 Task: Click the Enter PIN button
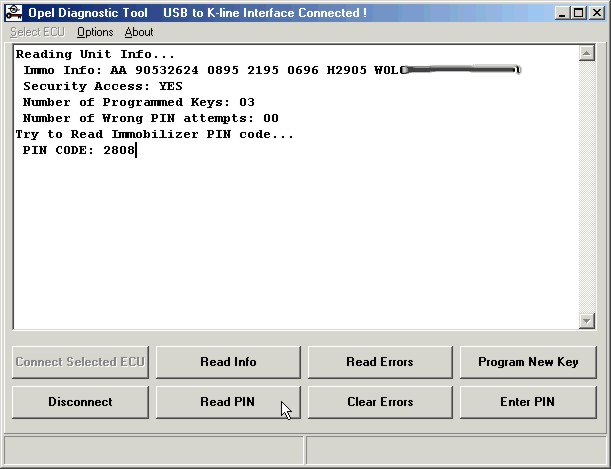coord(528,402)
